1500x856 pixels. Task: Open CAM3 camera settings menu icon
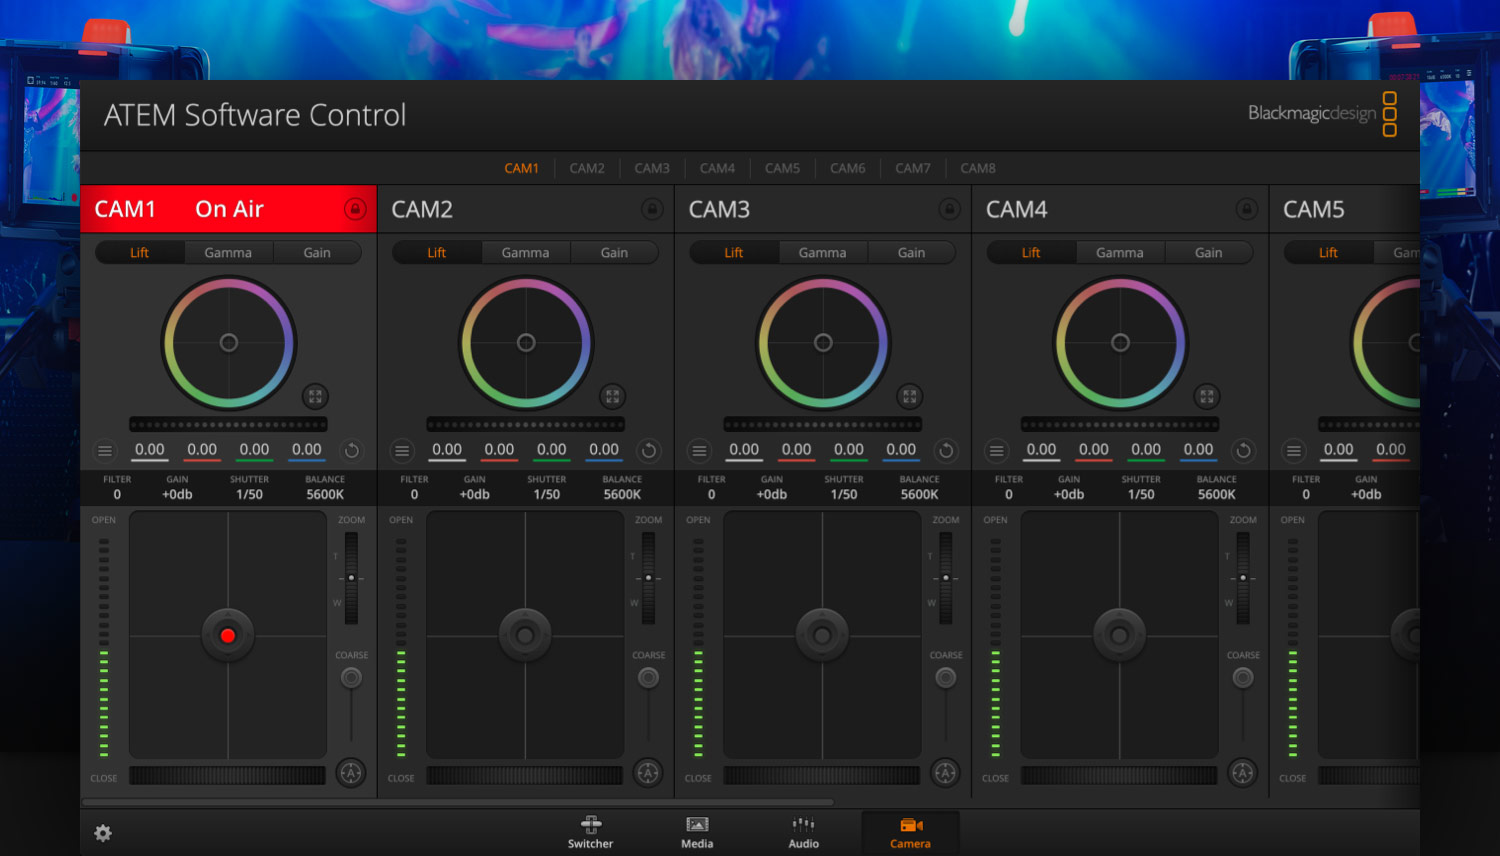699,451
